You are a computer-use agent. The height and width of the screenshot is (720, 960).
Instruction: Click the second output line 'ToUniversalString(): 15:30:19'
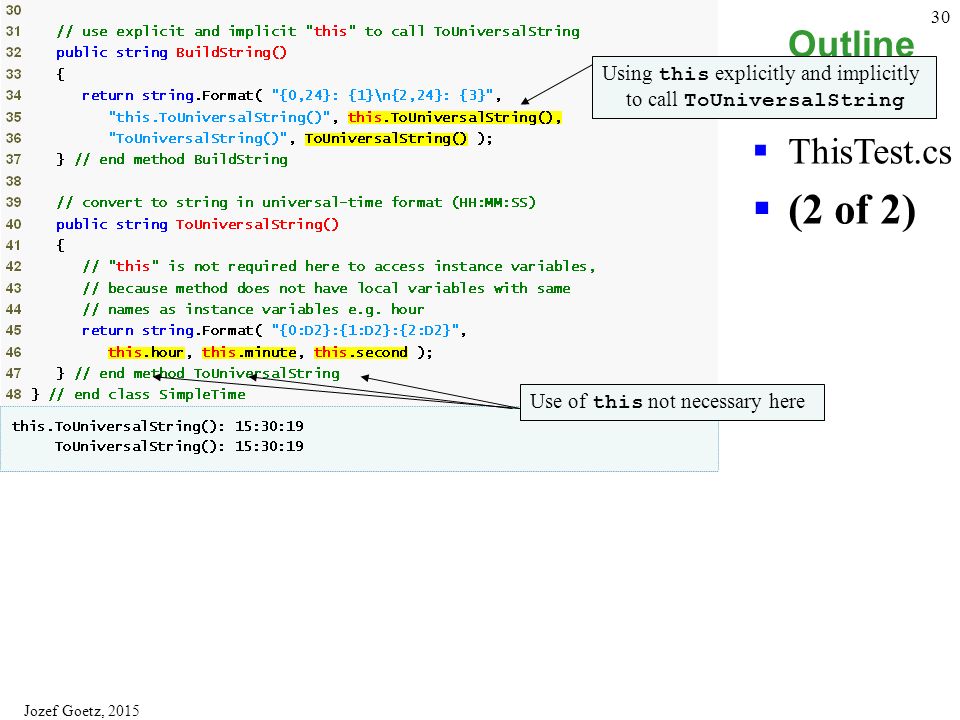(179, 446)
